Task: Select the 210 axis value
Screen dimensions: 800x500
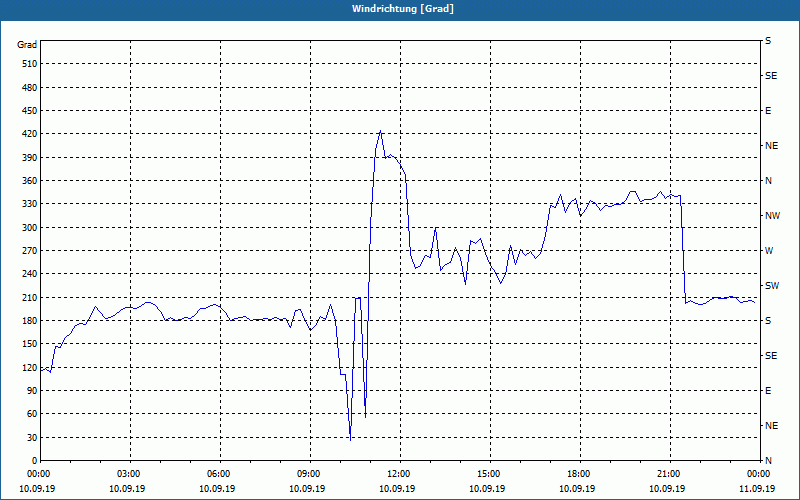Action: (x=30, y=297)
